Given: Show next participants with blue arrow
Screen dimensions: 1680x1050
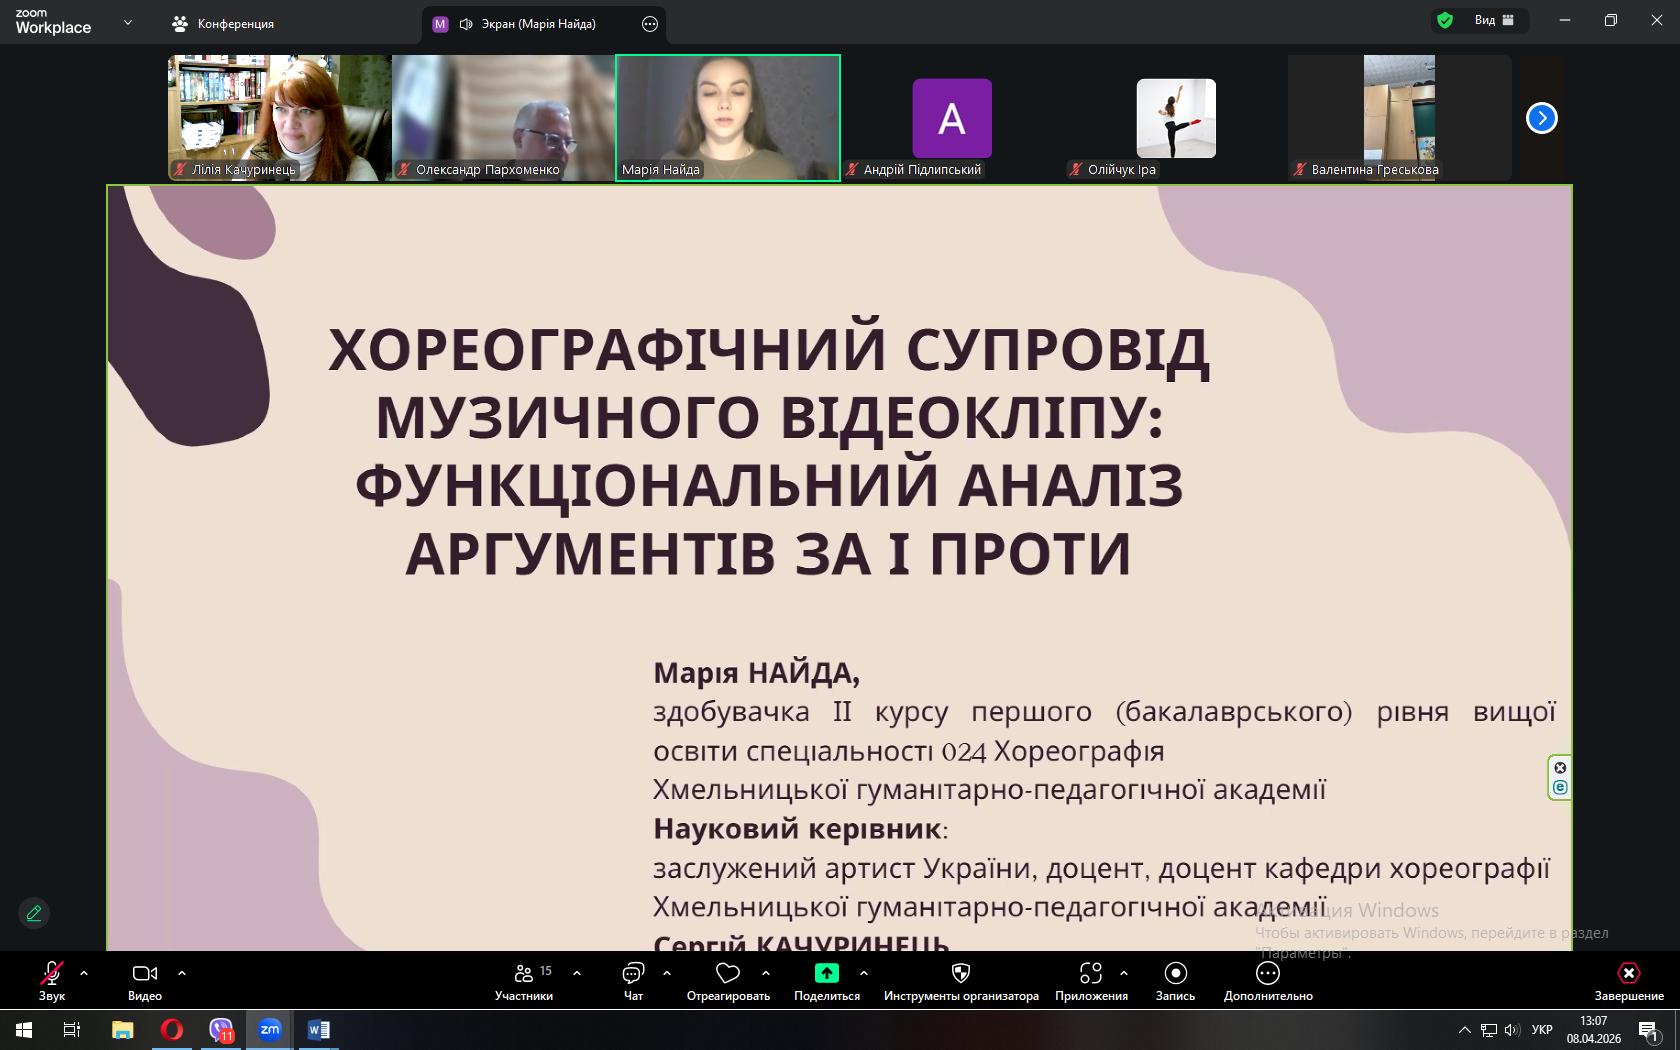Looking at the screenshot, I should click(x=1541, y=118).
